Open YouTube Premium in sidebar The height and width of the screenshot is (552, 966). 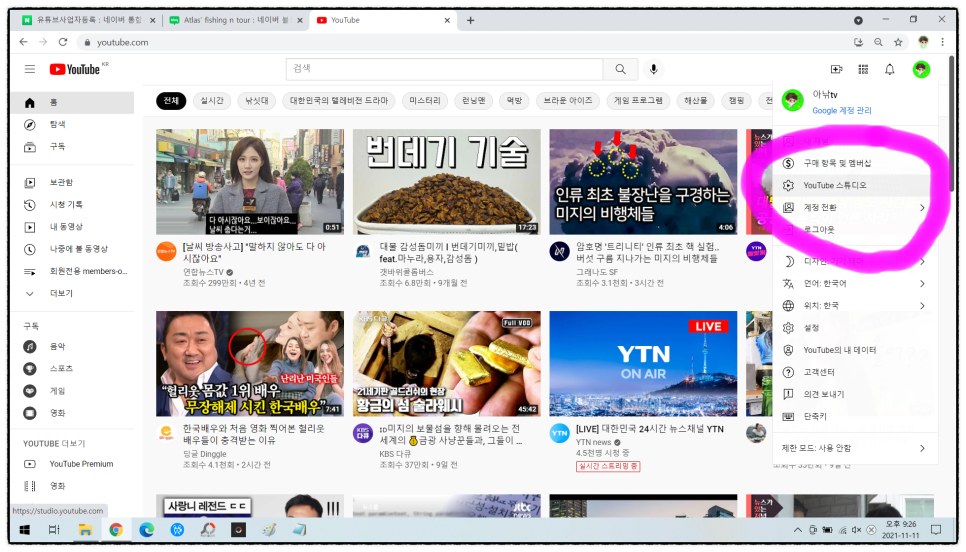tap(73, 464)
